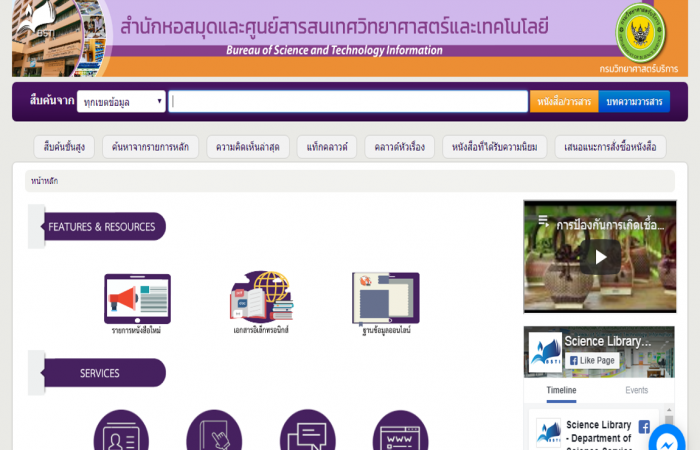Click the new books (รายการหนังสือใหม่) caption
The image size is (700, 450).
click(x=136, y=330)
